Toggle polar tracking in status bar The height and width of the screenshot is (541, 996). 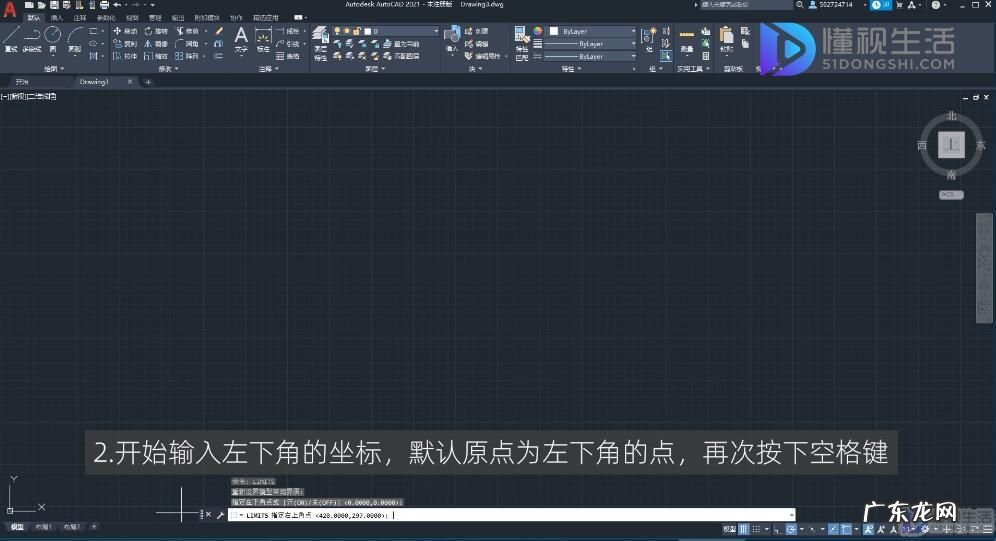(x=791, y=529)
